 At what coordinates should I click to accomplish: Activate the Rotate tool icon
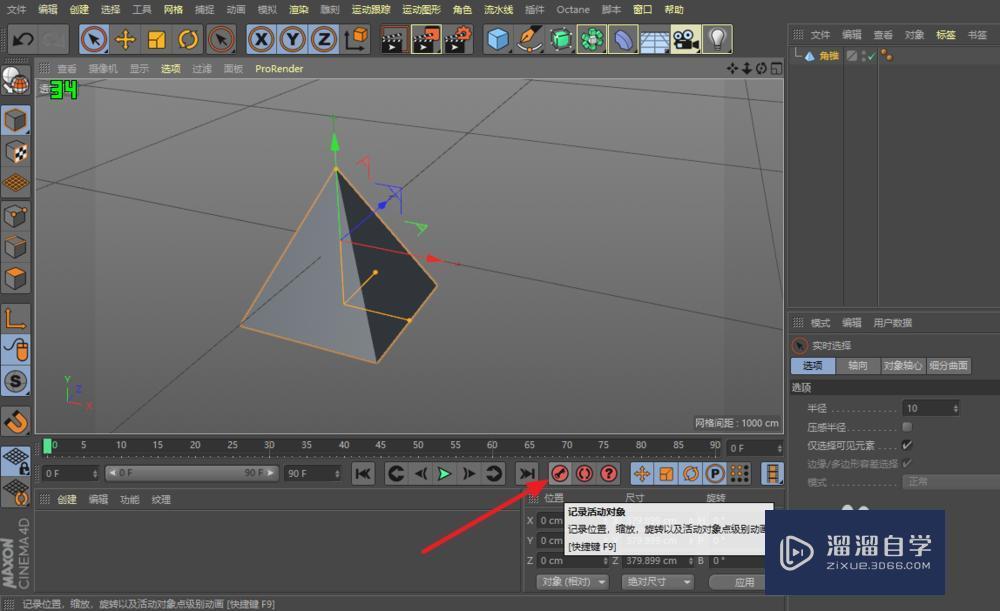[188, 40]
